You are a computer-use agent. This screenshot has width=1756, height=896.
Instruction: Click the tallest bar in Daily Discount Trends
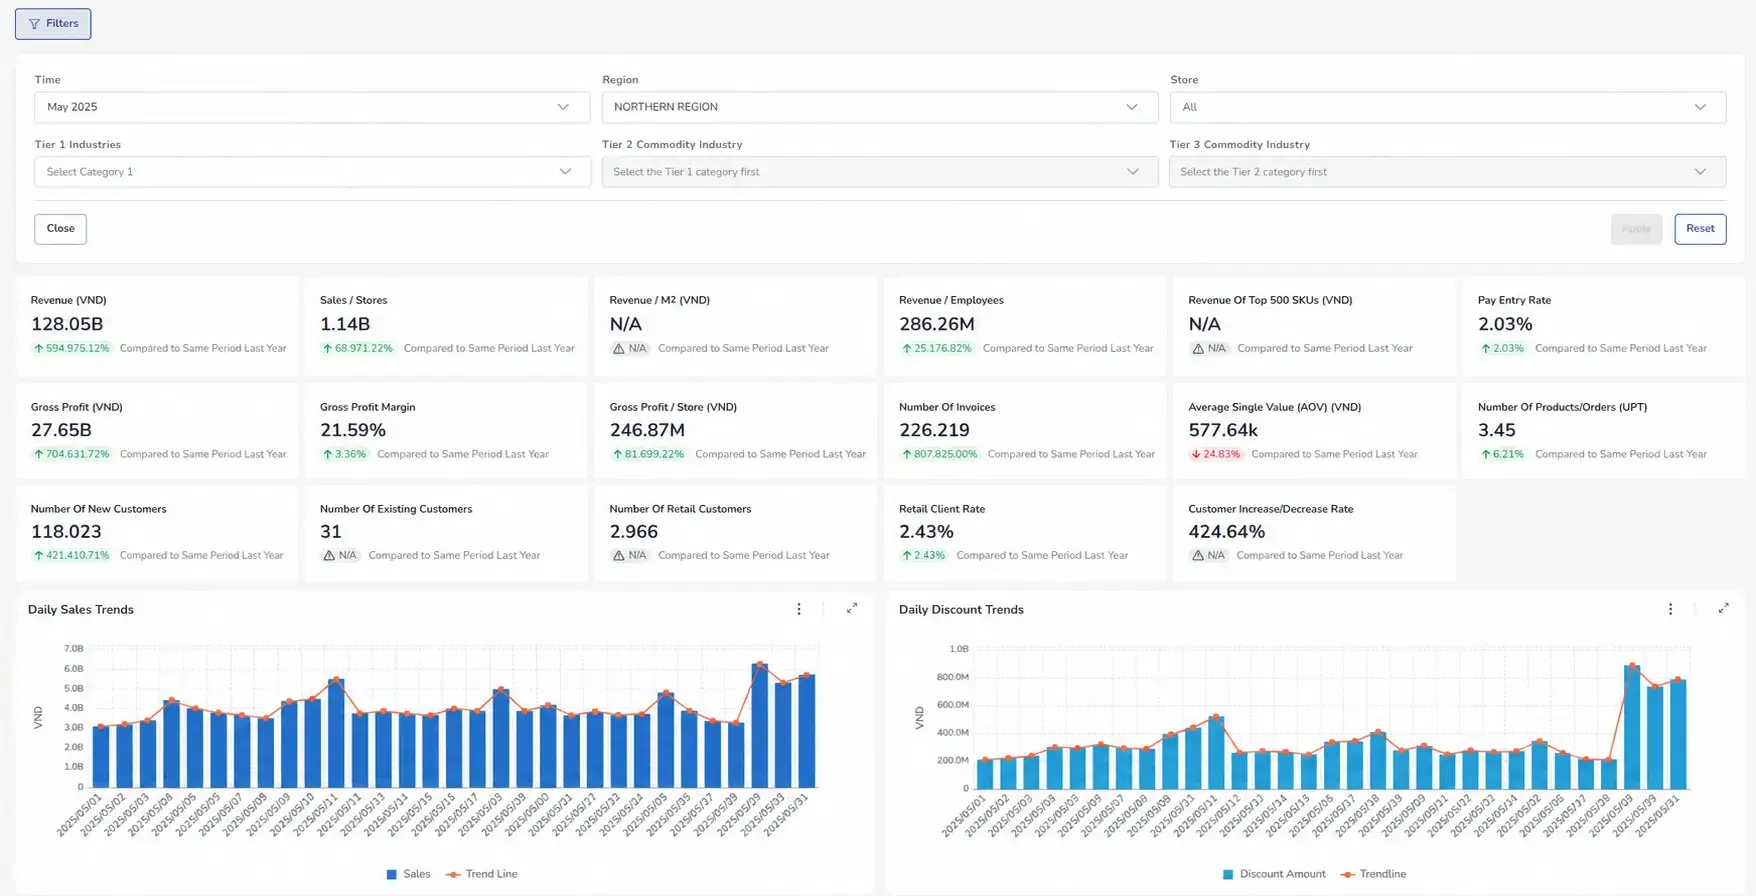(1632, 727)
